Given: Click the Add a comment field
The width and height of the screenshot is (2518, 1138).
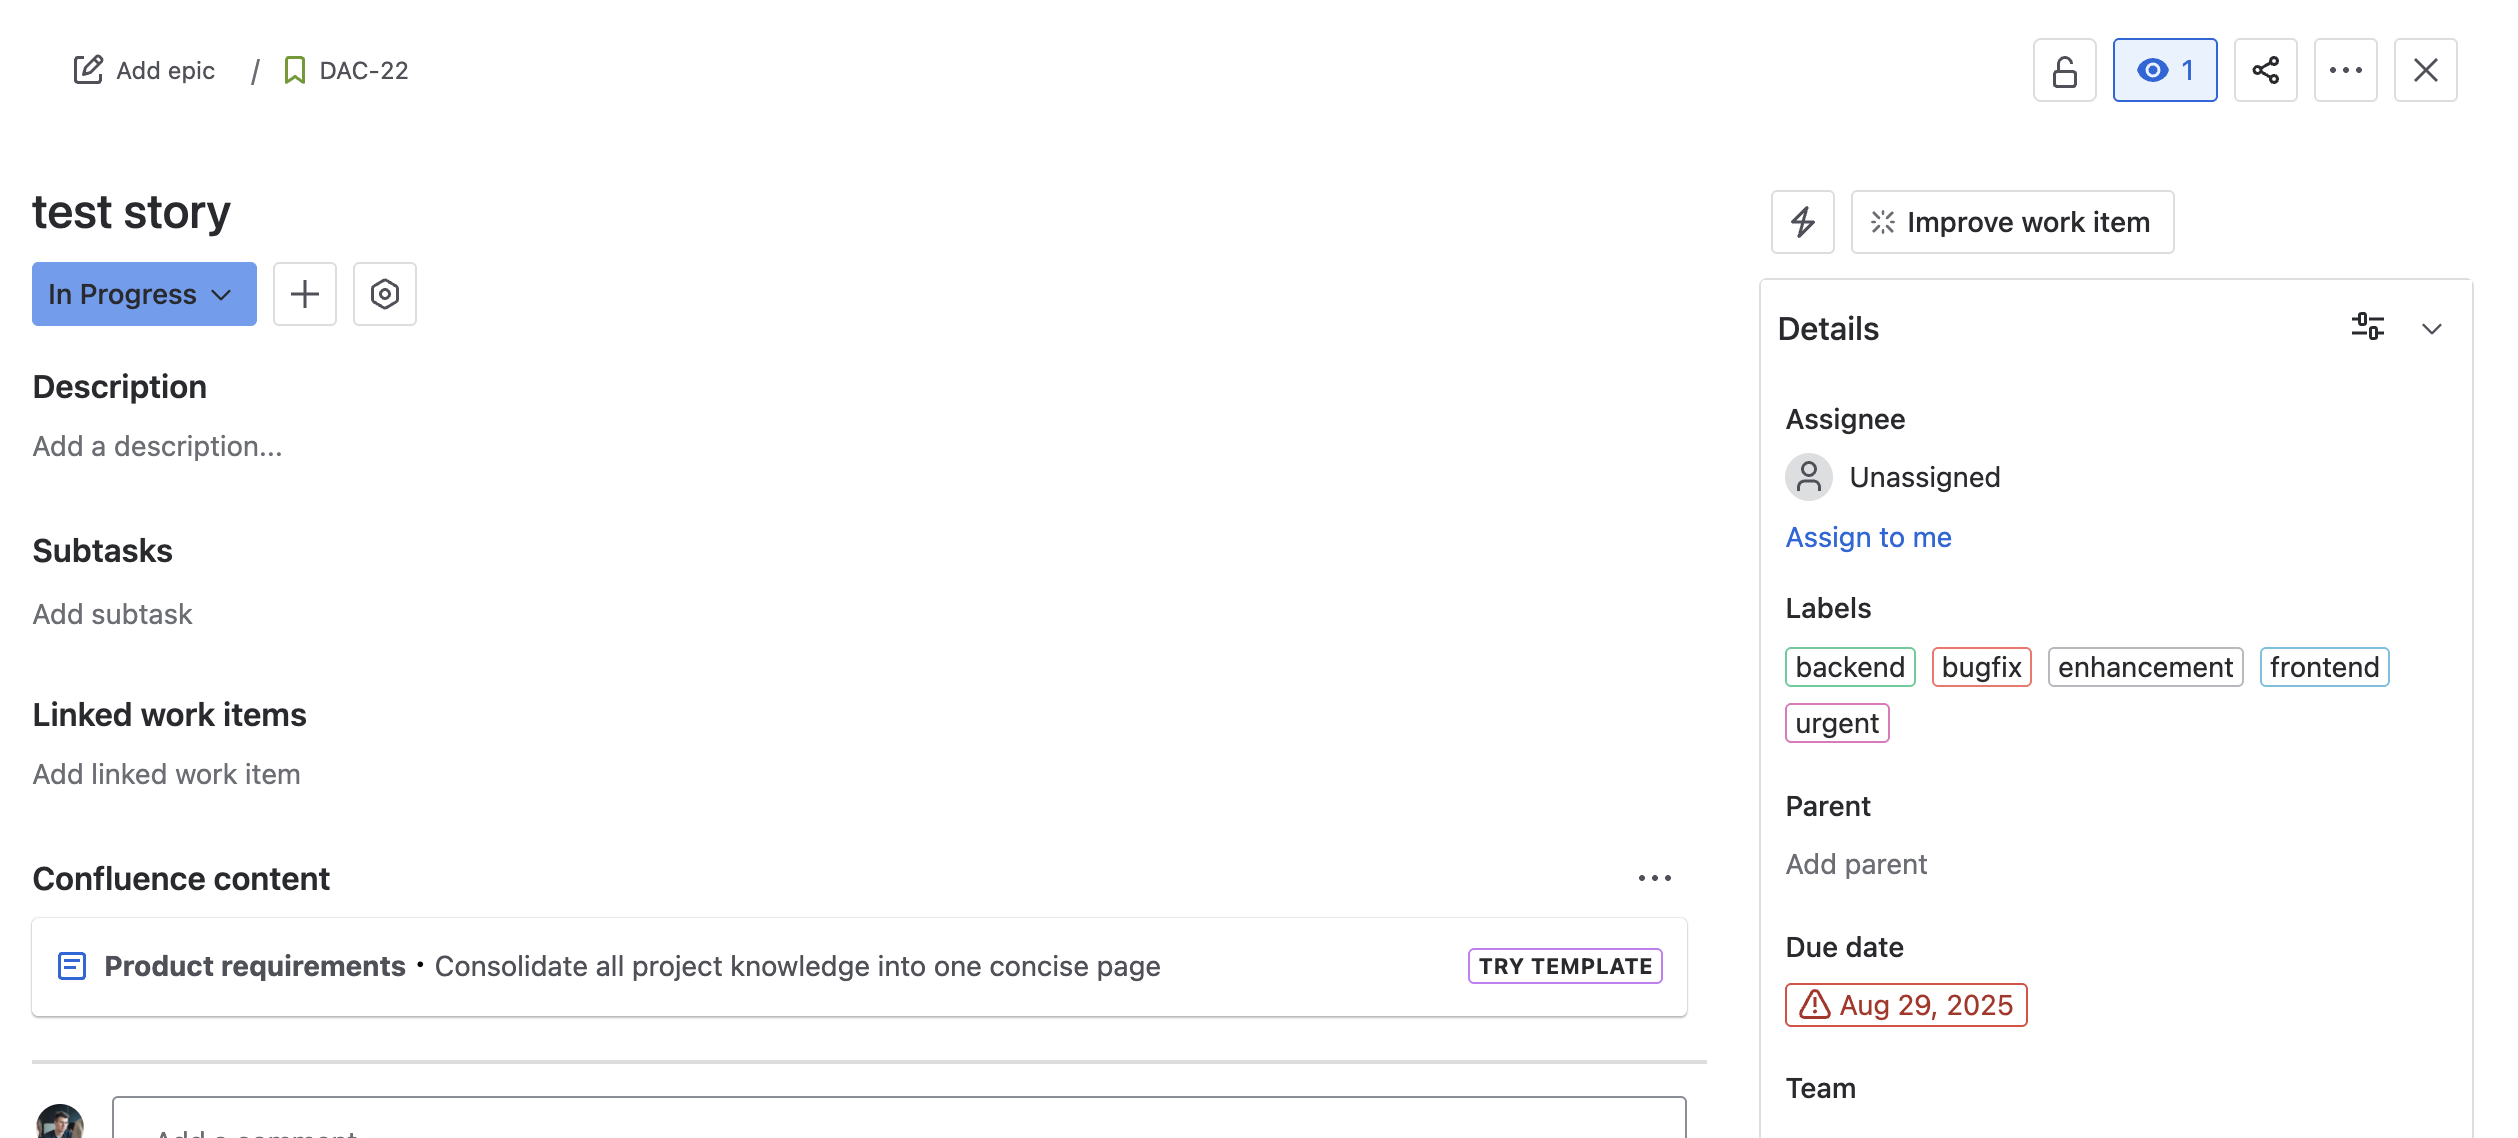Looking at the screenshot, I should click(x=899, y=1118).
